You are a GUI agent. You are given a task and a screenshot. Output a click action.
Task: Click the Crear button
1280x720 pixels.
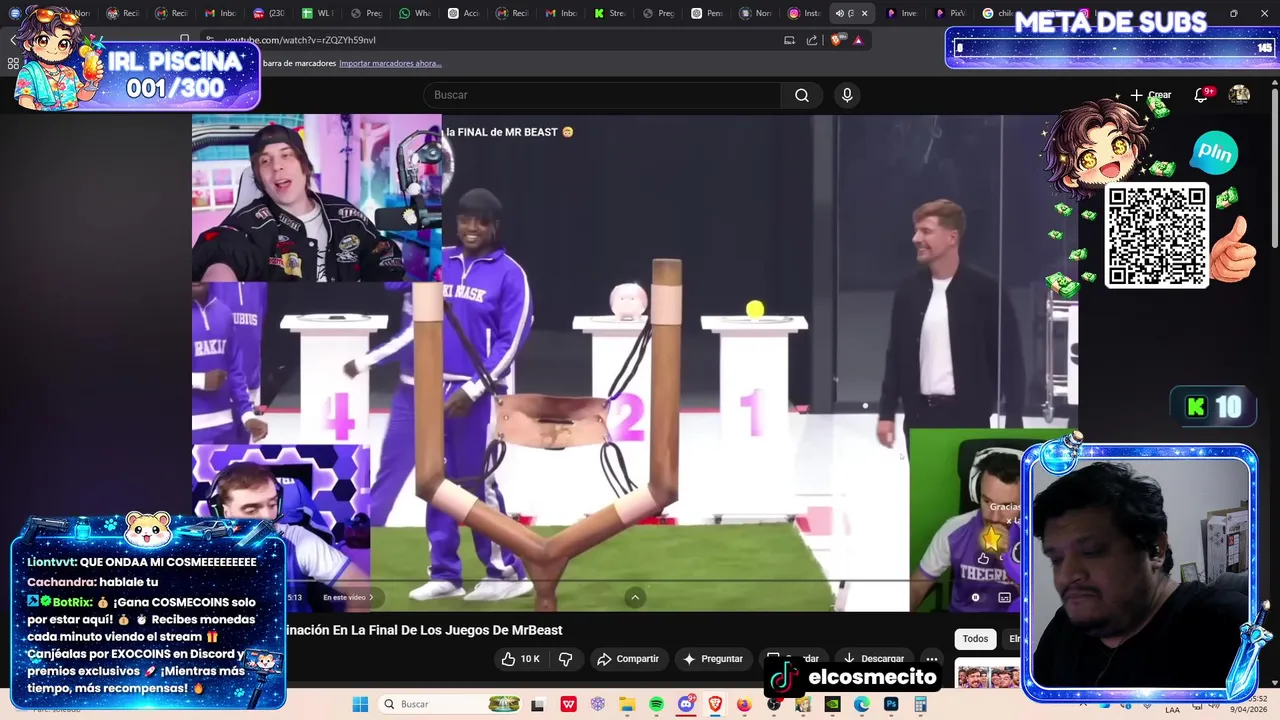point(1151,95)
